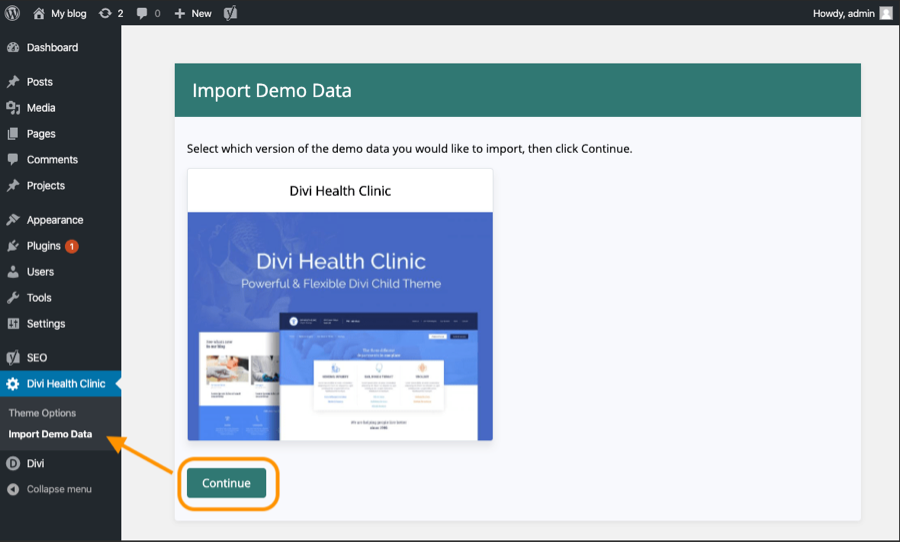Open the Yoast SEO icon in the admin bar
Viewport: 900px width, 542px height.
pos(230,13)
